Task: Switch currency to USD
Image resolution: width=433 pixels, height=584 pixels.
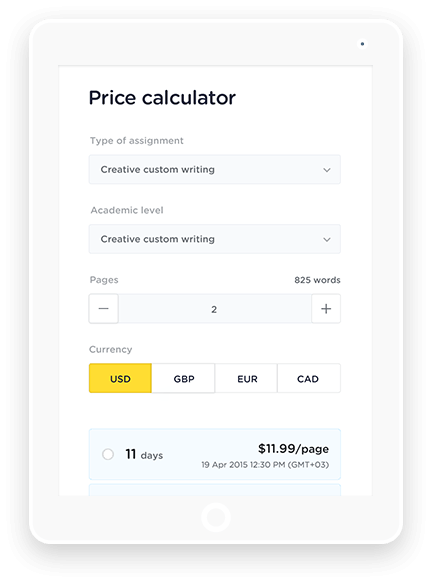Action: click(x=120, y=378)
